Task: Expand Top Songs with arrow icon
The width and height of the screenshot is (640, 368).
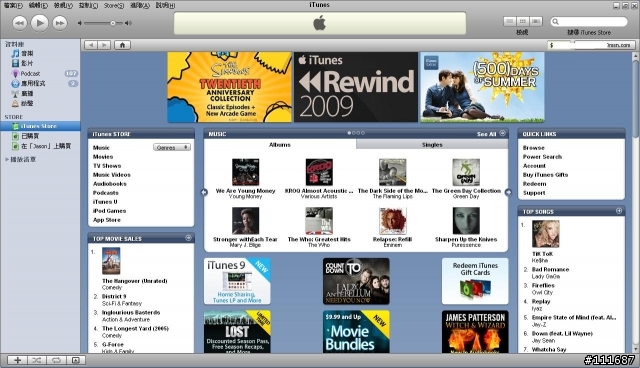Action: (619, 211)
